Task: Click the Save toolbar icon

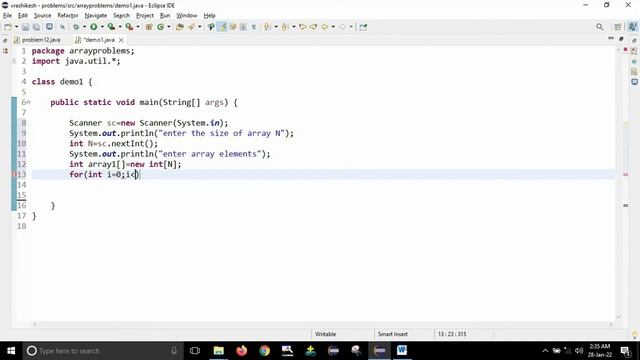Action: pyautogui.click(x=25, y=27)
